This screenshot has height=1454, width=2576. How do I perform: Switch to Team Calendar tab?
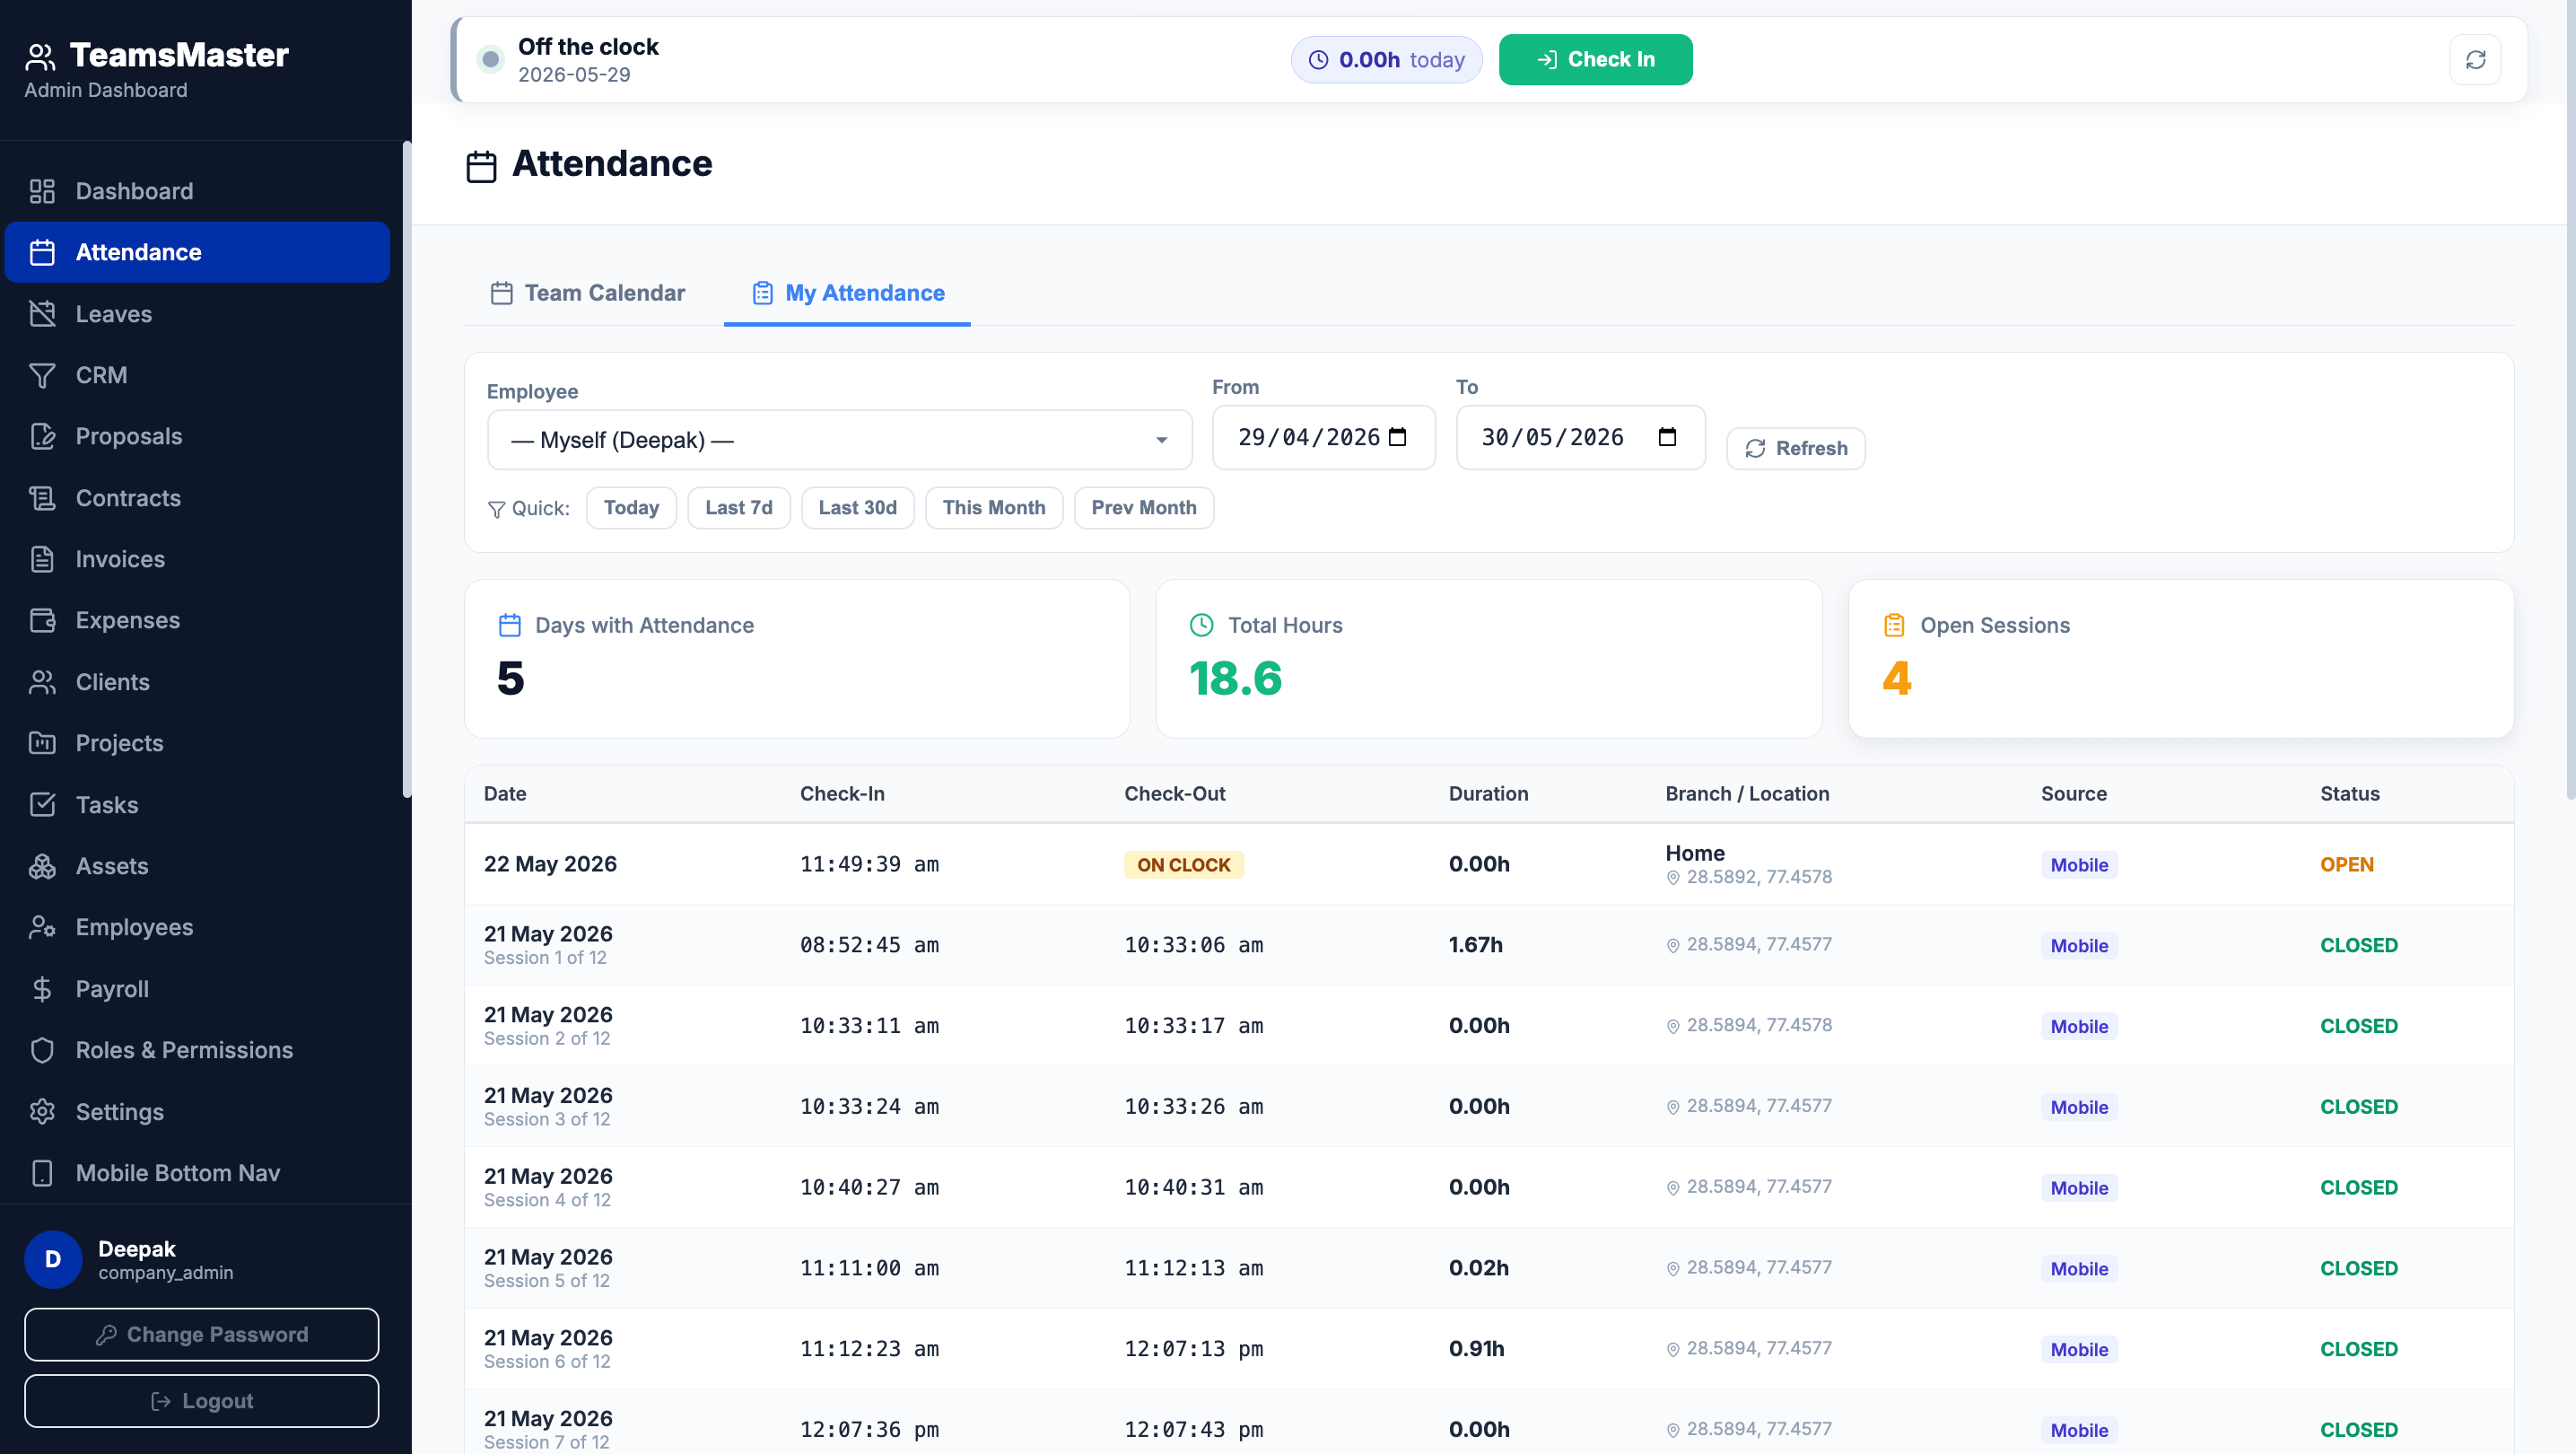pos(588,293)
